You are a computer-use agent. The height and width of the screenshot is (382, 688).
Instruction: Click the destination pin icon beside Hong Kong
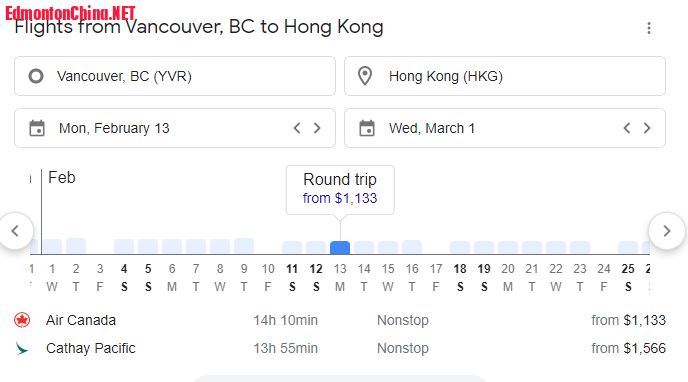coord(365,76)
